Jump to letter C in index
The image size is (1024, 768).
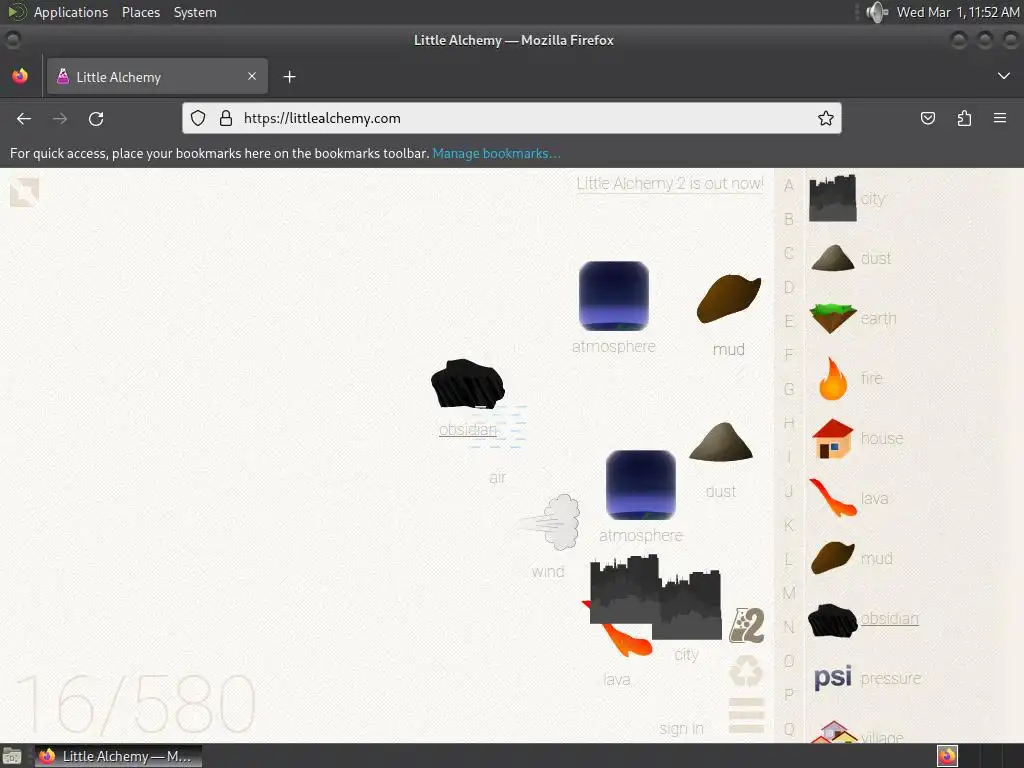[789, 253]
